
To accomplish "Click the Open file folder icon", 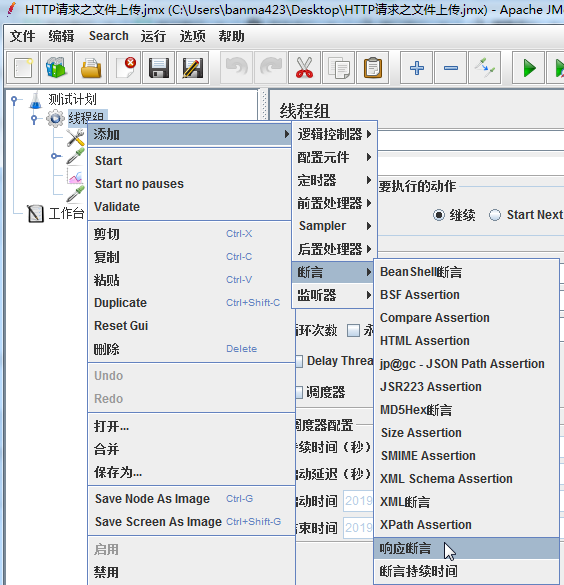I will click(91, 68).
